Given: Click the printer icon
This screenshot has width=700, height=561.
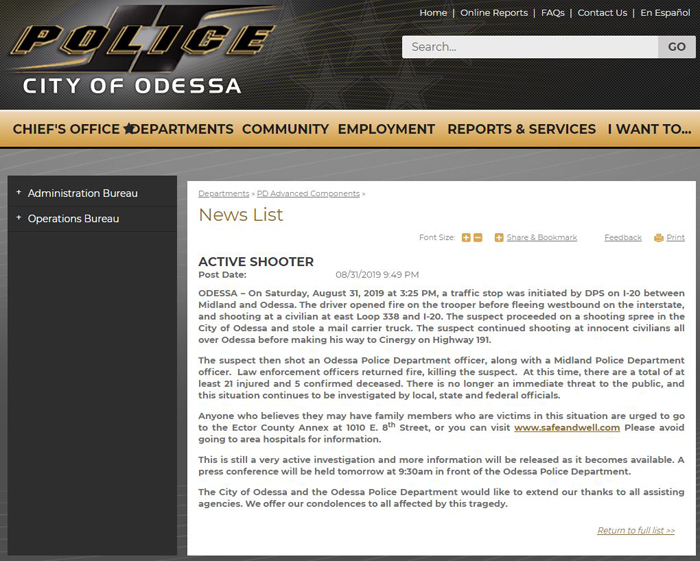Looking at the screenshot, I should [x=658, y=238].
